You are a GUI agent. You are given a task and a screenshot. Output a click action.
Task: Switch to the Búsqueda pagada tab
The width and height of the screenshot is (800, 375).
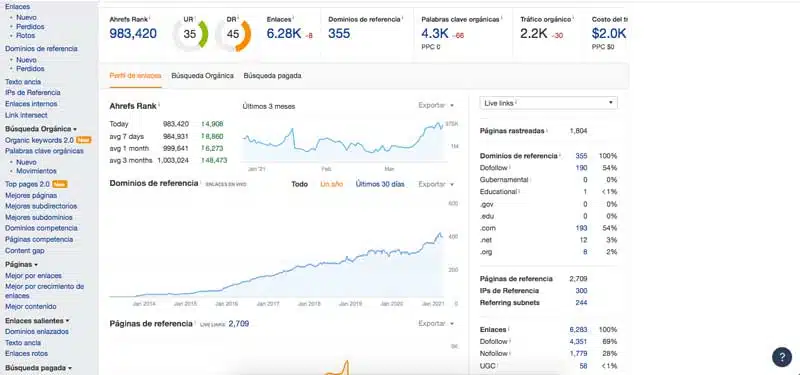pyautogui.click(x=272, y=76)
